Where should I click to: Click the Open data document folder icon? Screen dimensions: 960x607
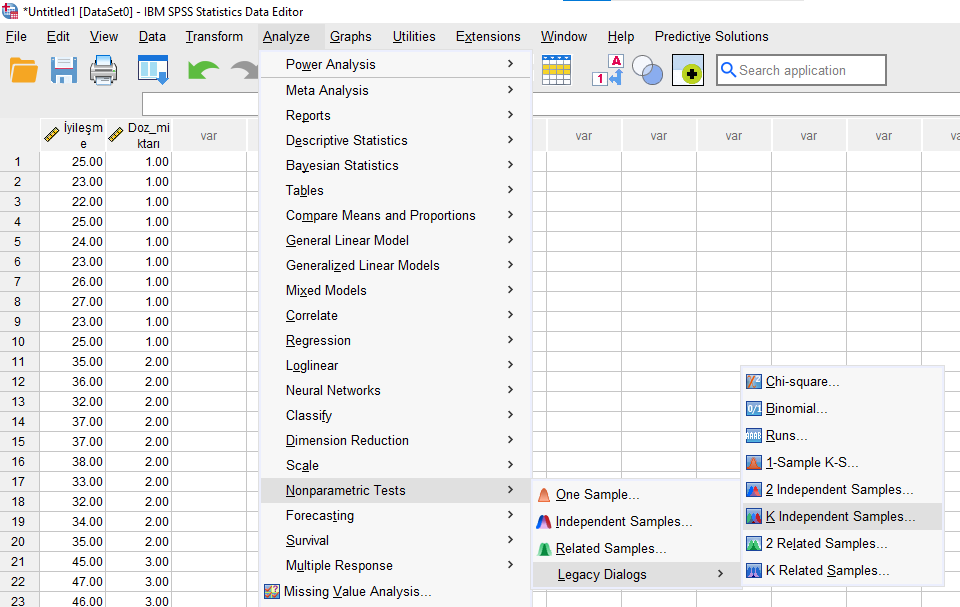[x=24, y=70]
